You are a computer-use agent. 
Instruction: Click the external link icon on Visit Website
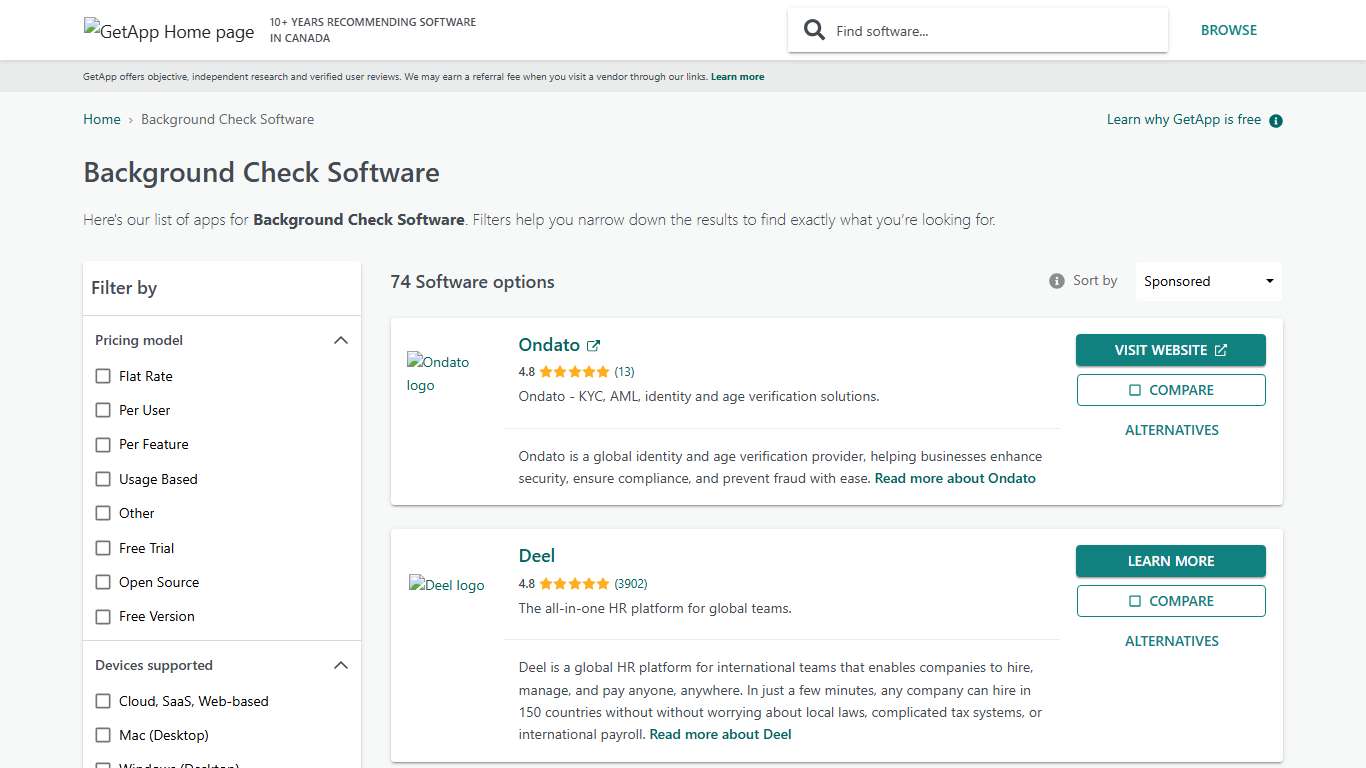[1221, 350]
